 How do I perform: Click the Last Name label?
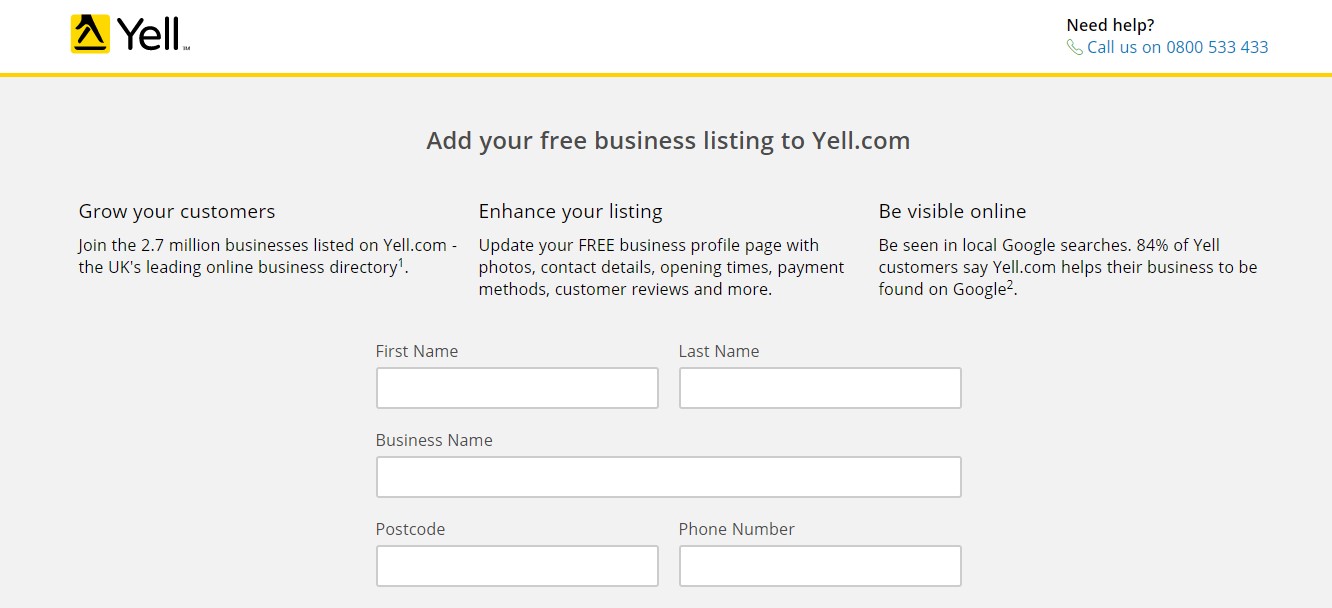click(719, 351)
